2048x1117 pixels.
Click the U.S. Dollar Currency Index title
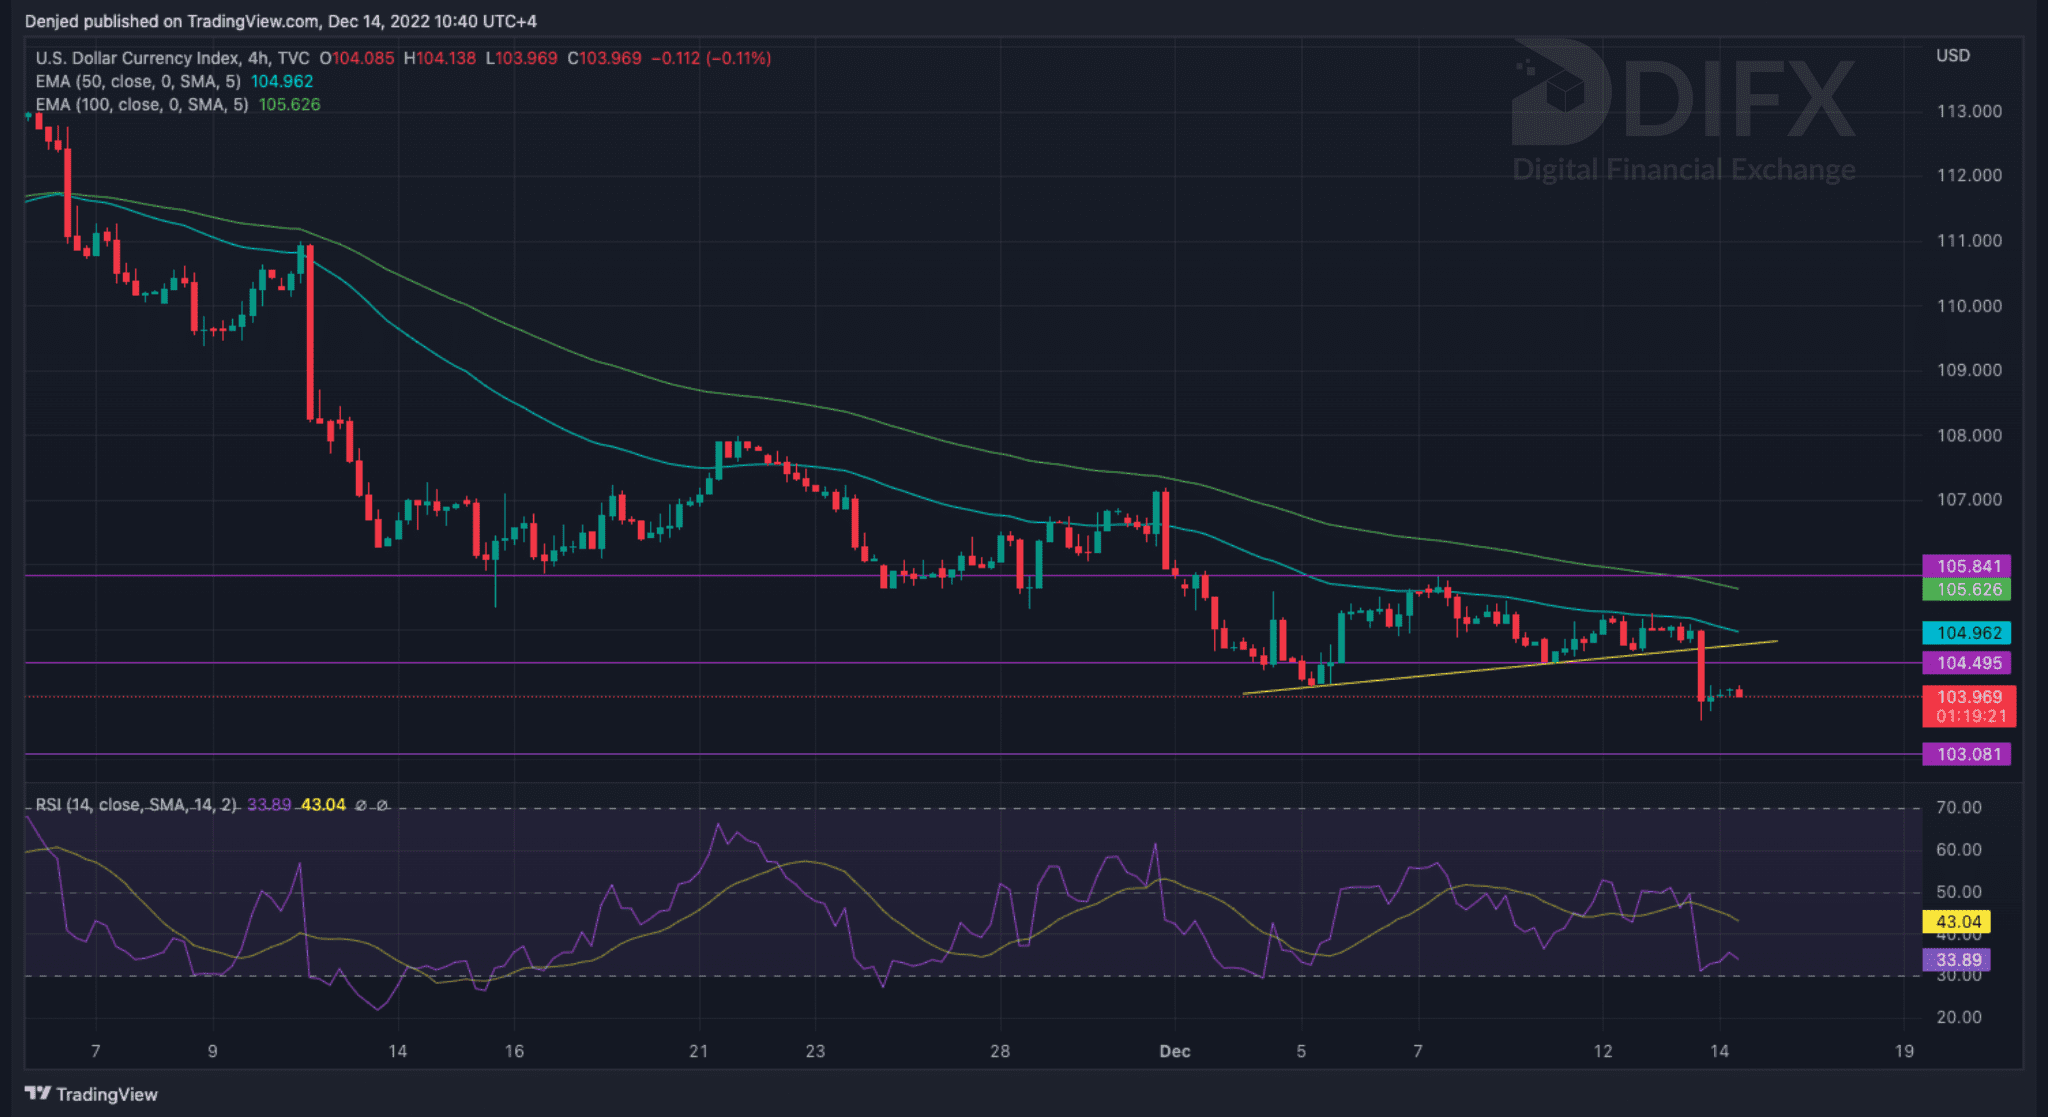click(137, 58)
